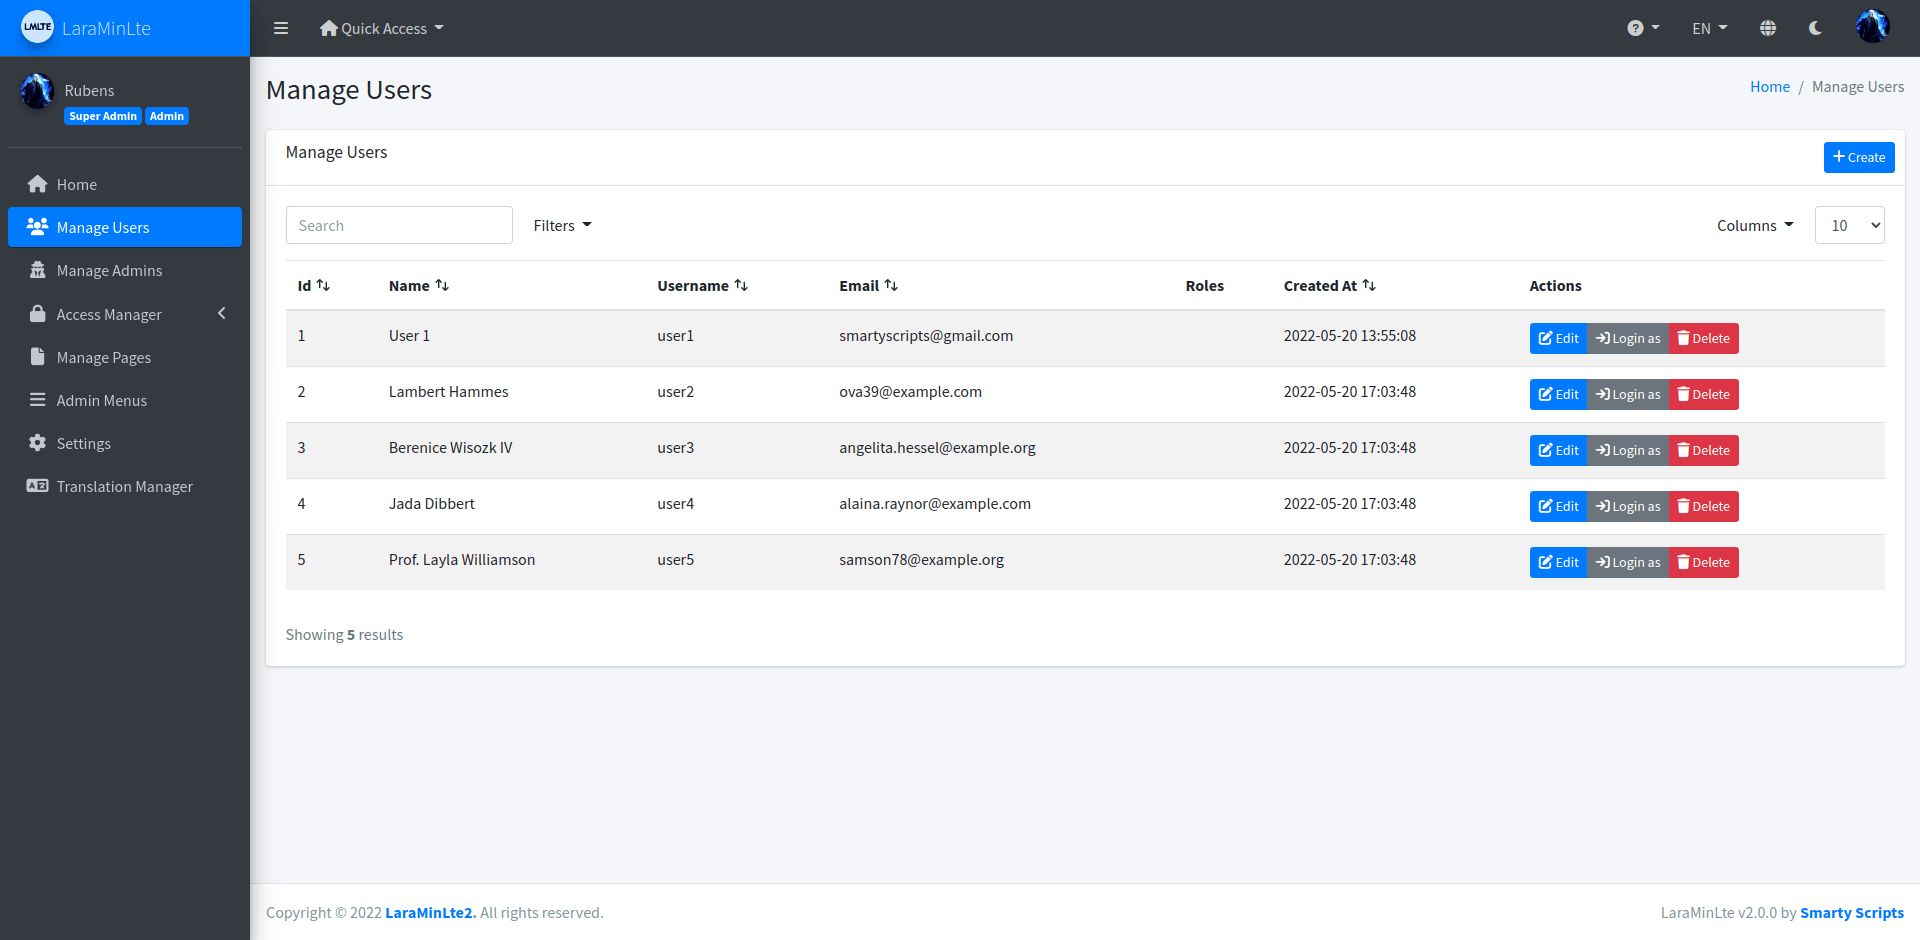Open LaraMinLte2 footer link
Screen dimensions: 1920x940
430,912
